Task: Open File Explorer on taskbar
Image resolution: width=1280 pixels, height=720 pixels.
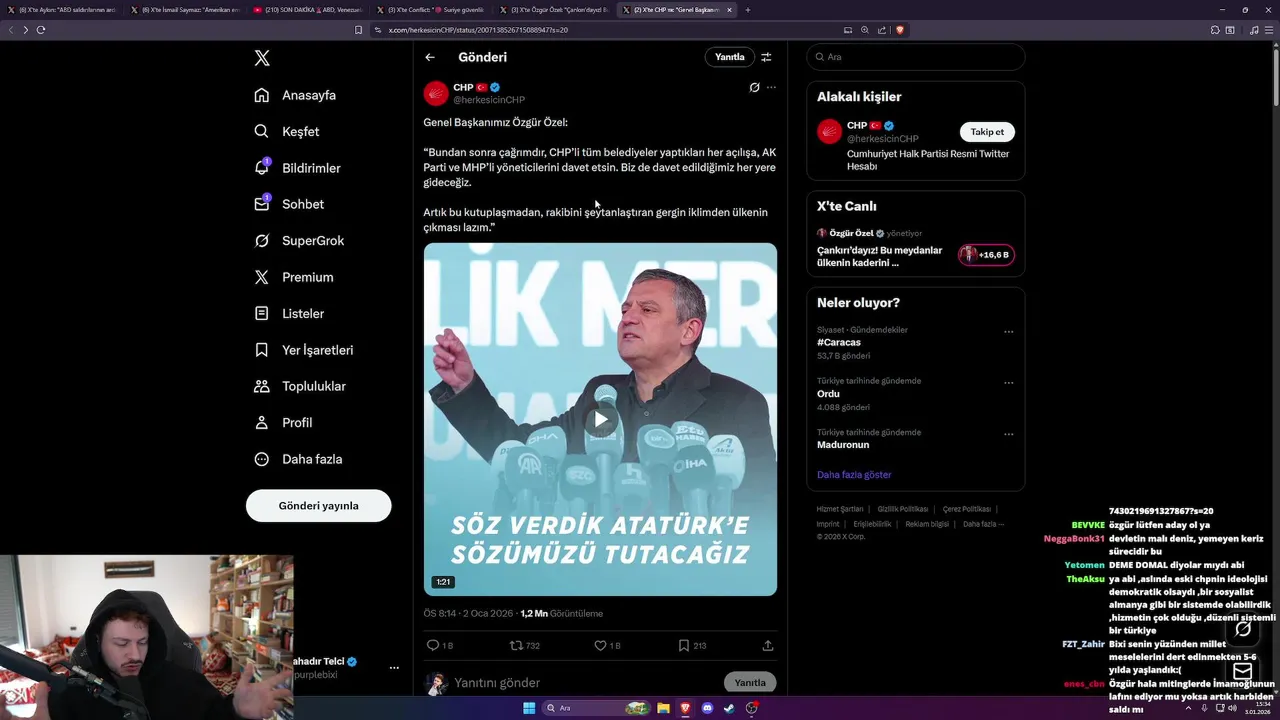Action: [663, 708]
